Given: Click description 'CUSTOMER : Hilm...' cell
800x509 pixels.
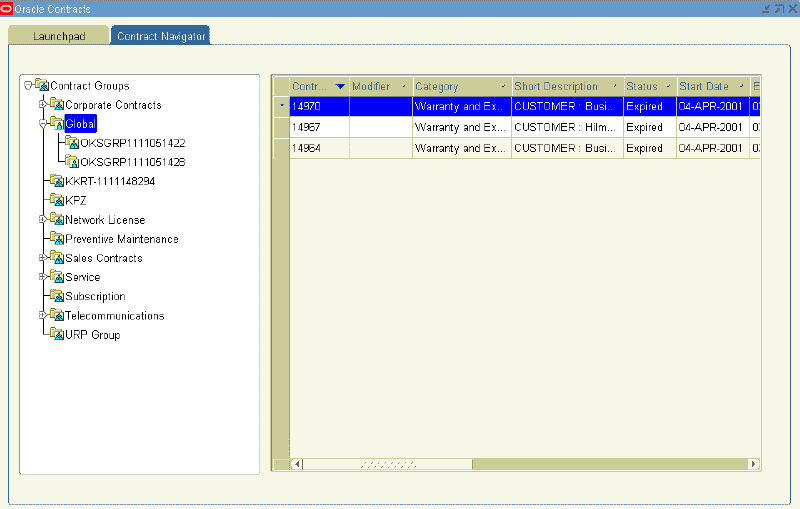Looking at the screenshot, I should (567, 127).
